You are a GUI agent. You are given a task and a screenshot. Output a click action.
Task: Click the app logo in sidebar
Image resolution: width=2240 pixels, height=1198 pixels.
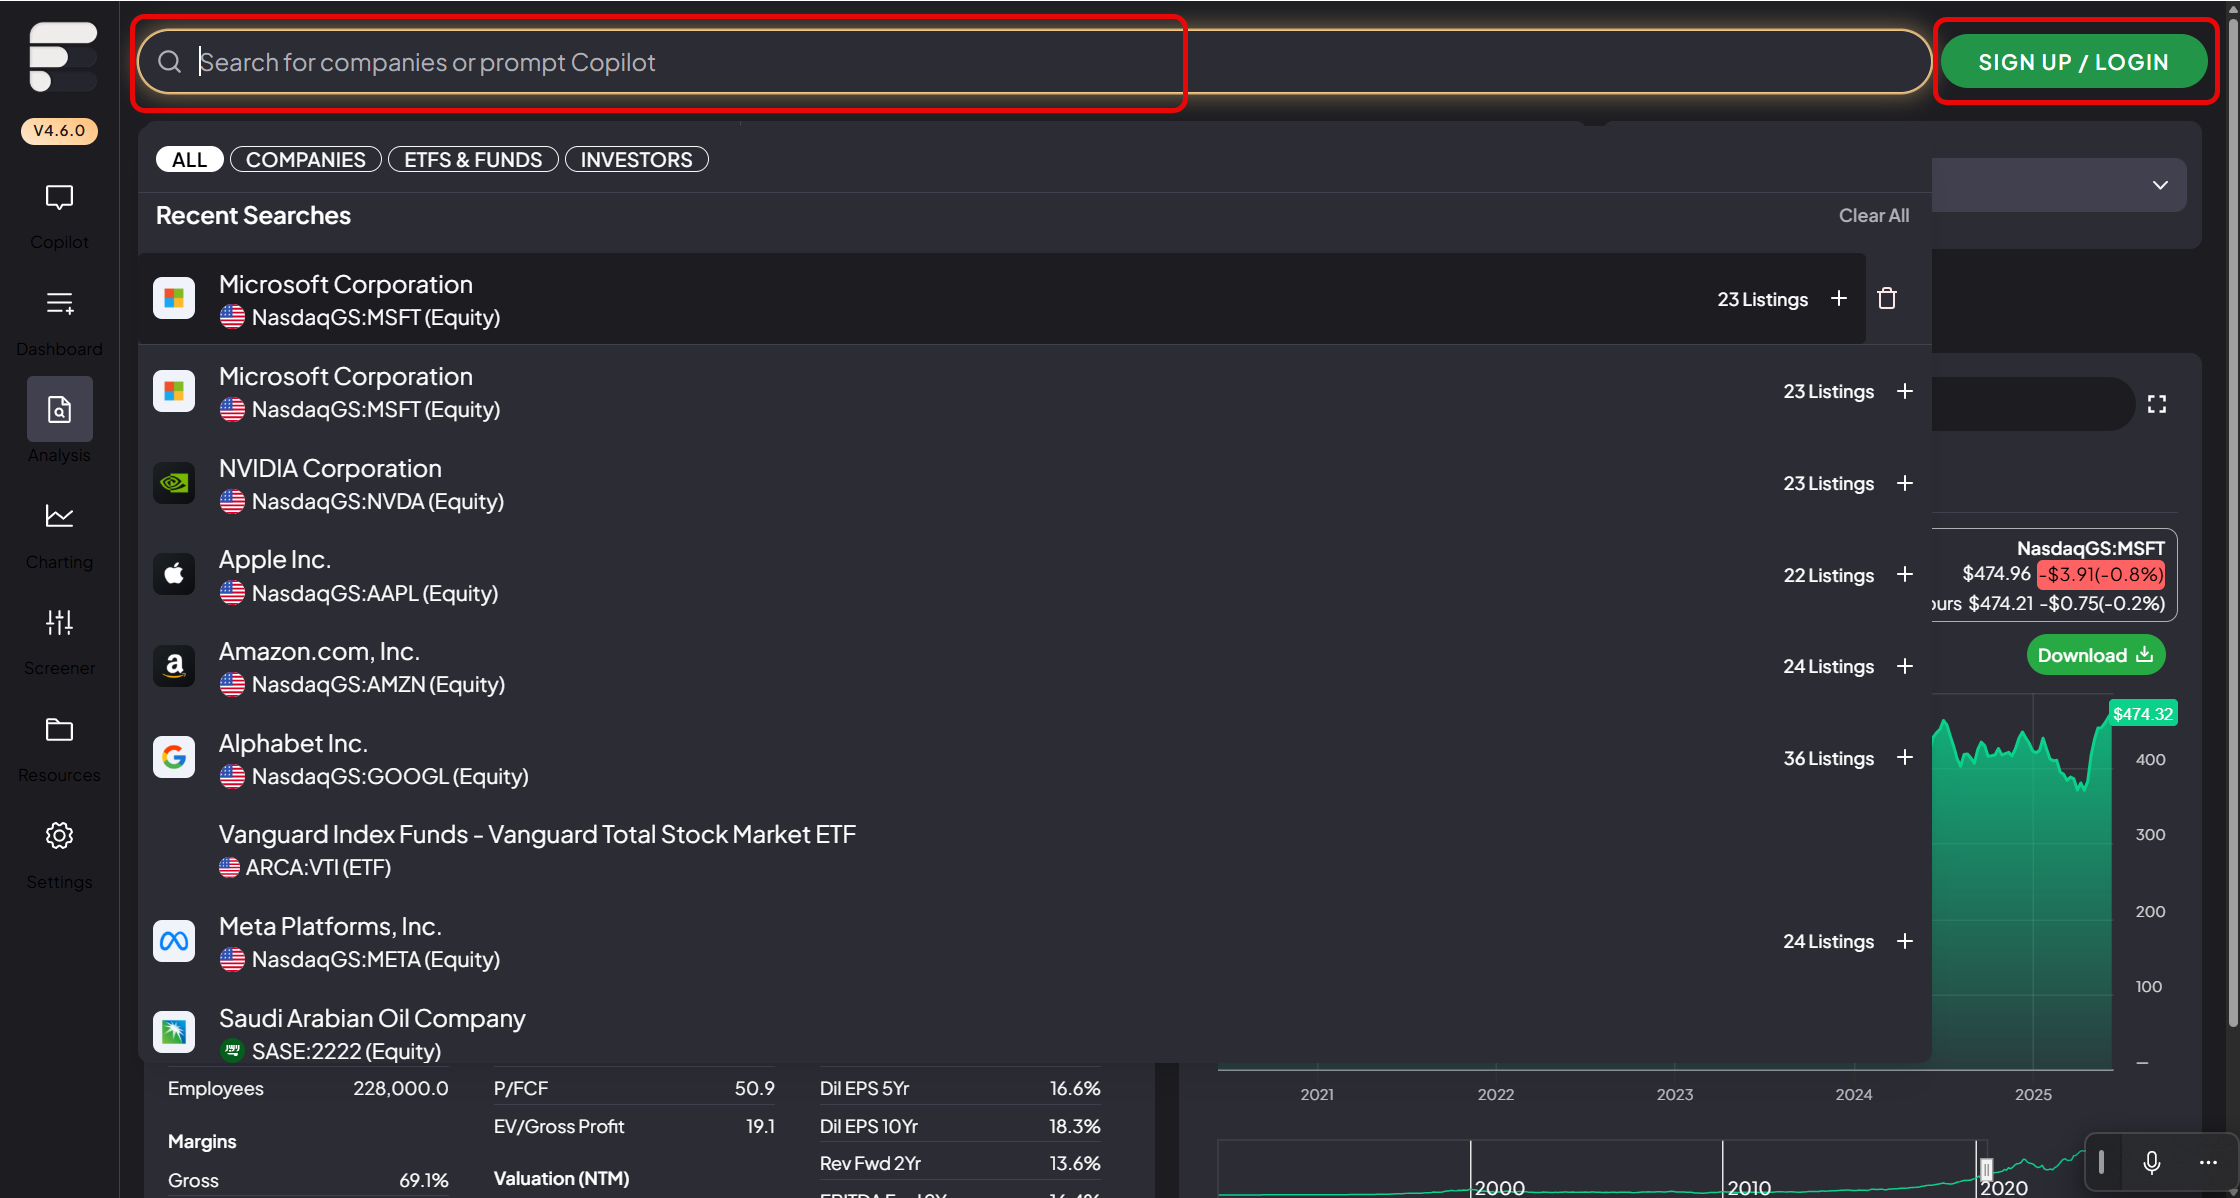coord(62,56)
